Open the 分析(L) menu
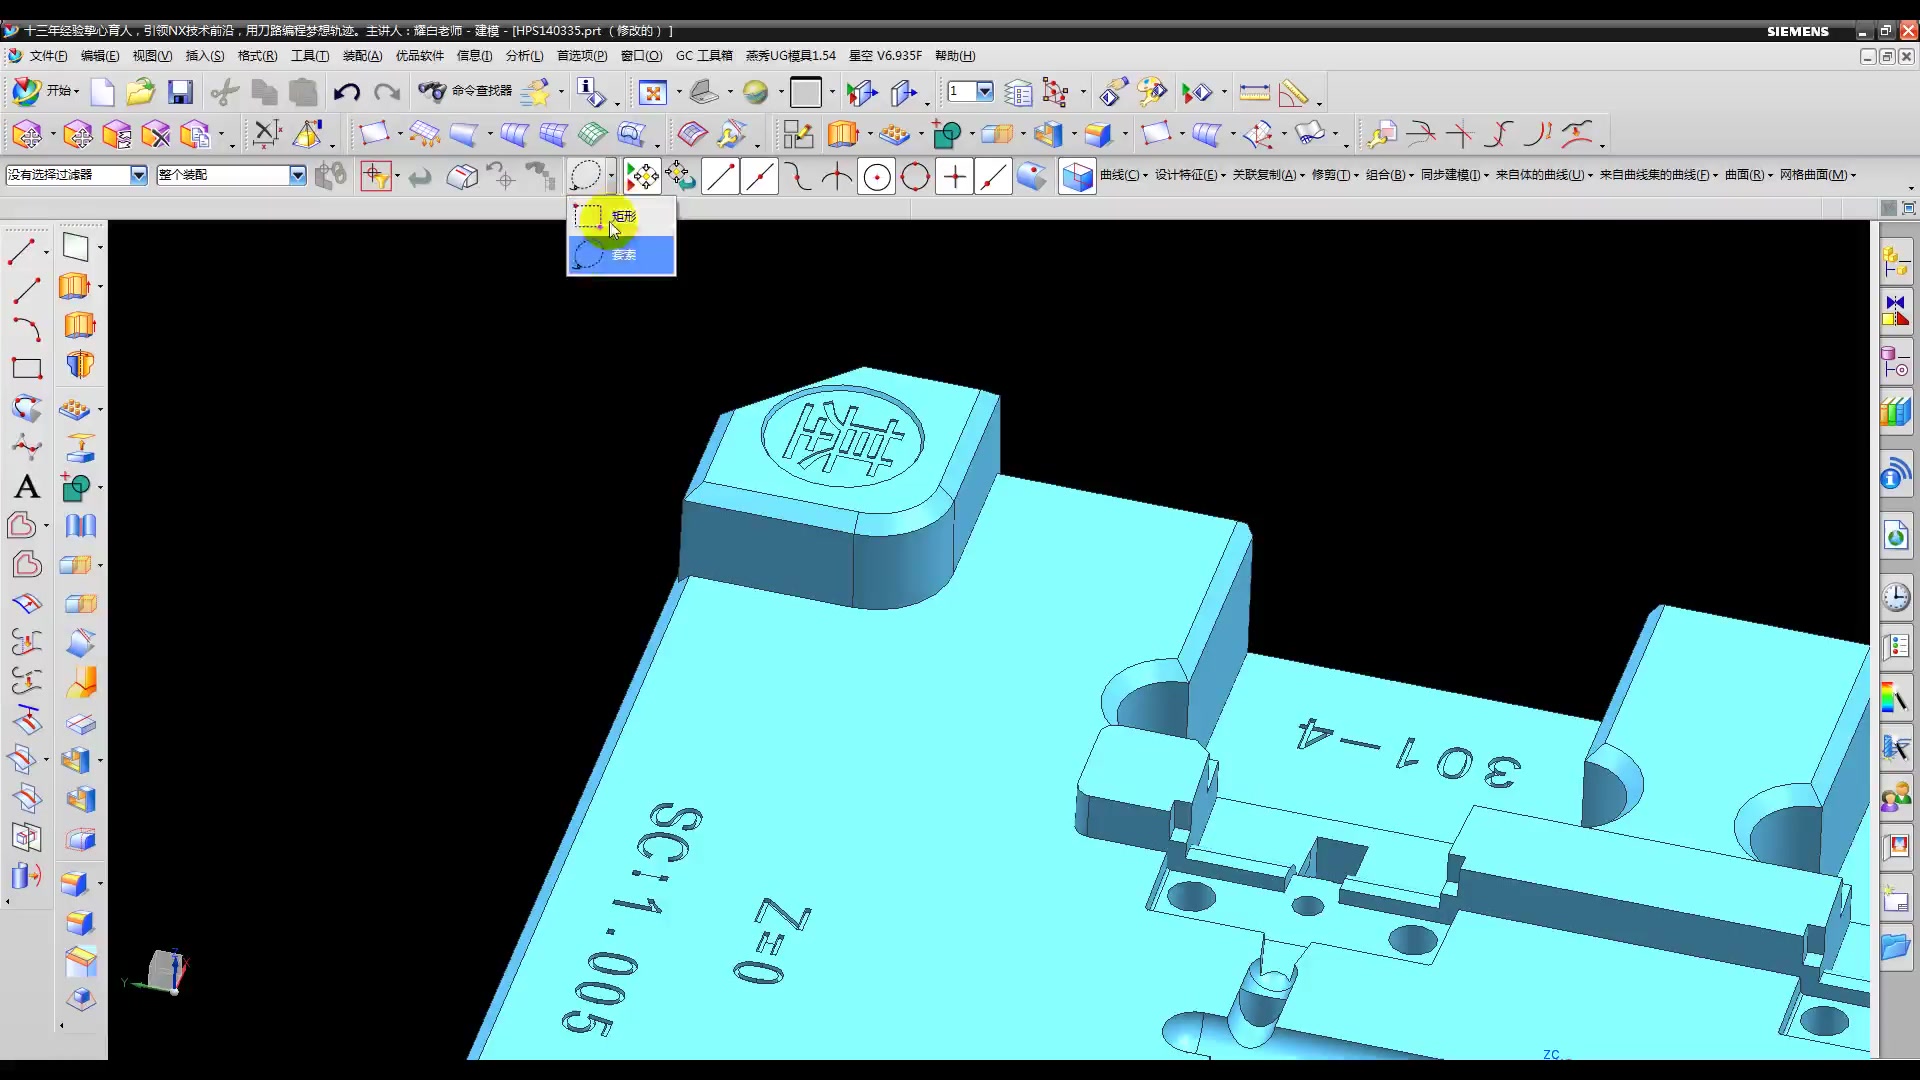Viewport: 1920px width, 1080px height. pos(524,56)
